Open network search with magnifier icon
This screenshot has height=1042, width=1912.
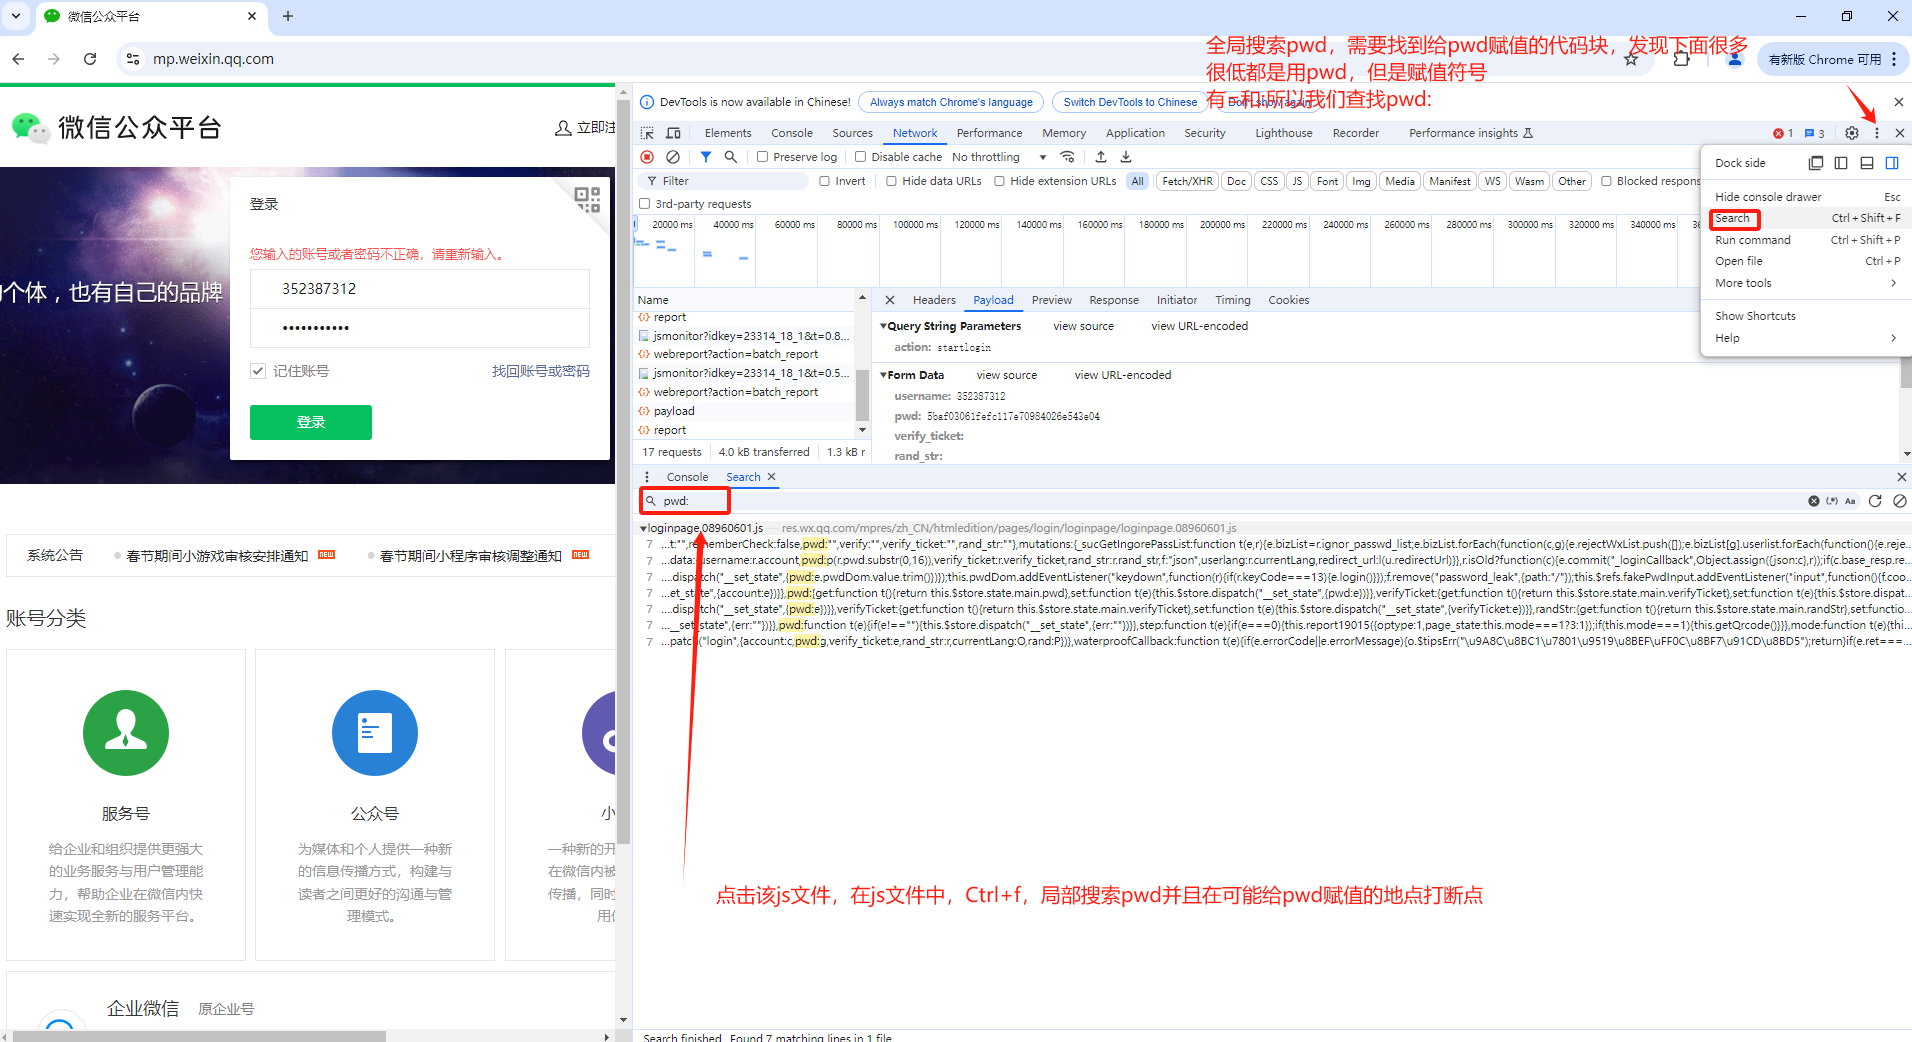point(731,157)
